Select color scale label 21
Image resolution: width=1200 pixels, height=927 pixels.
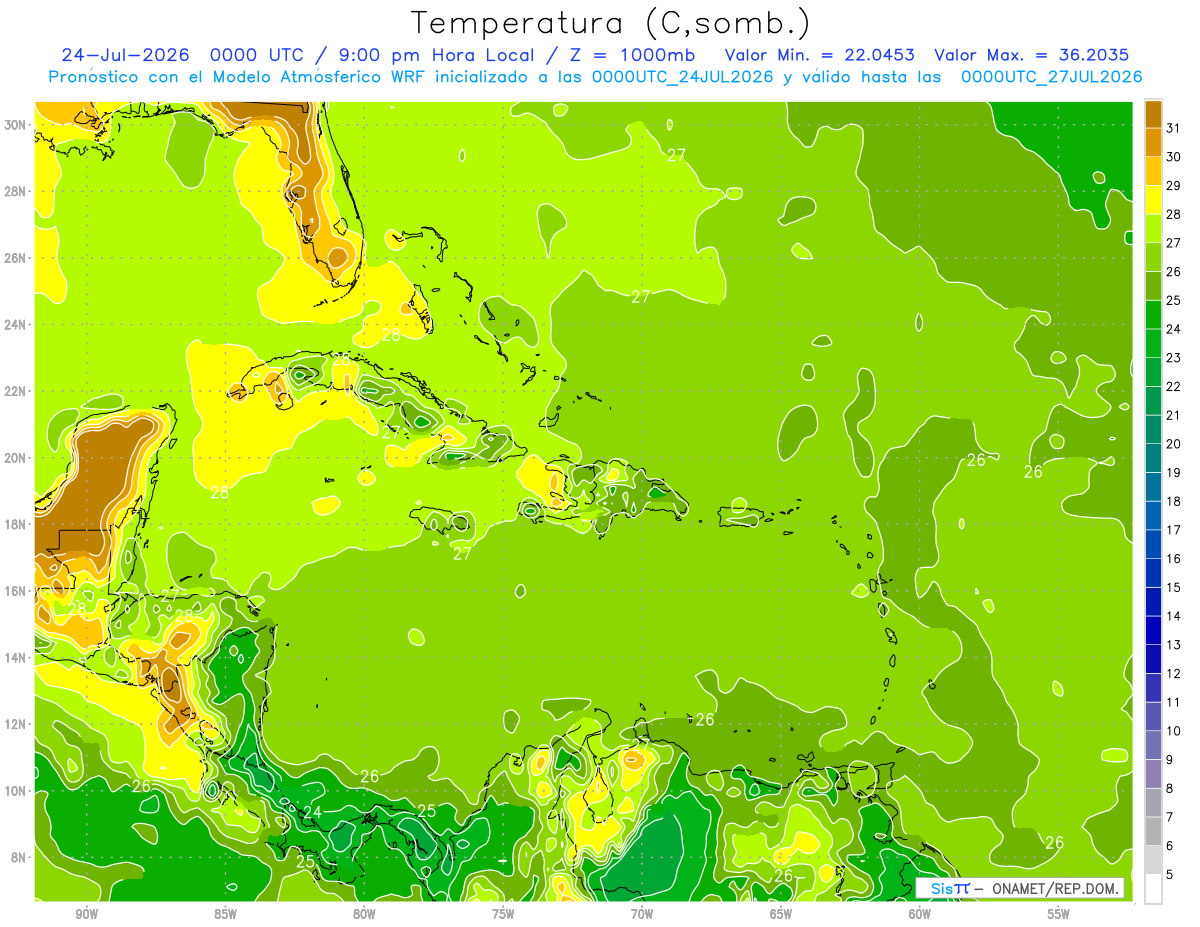[1173, 415]
